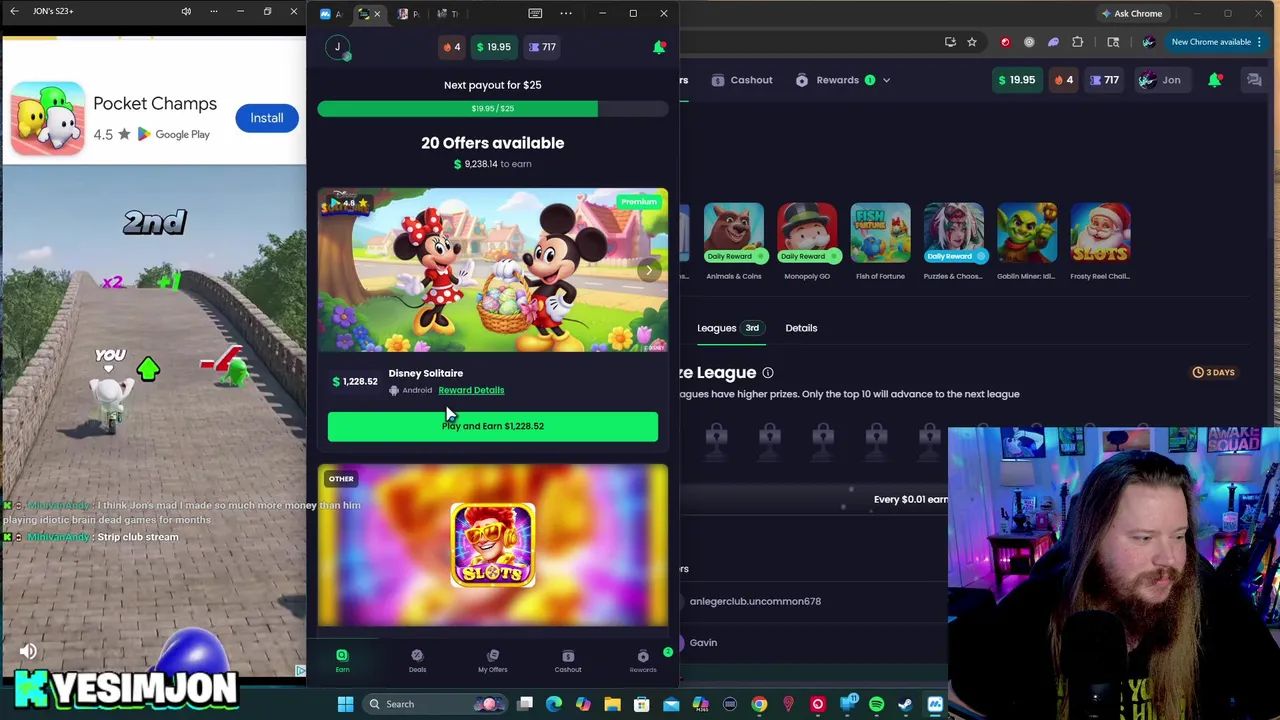Viewport: 1280px width, 720px height.
Task: Open Puzzles & Chaos game tile
Action: click(x=953, y=233)
